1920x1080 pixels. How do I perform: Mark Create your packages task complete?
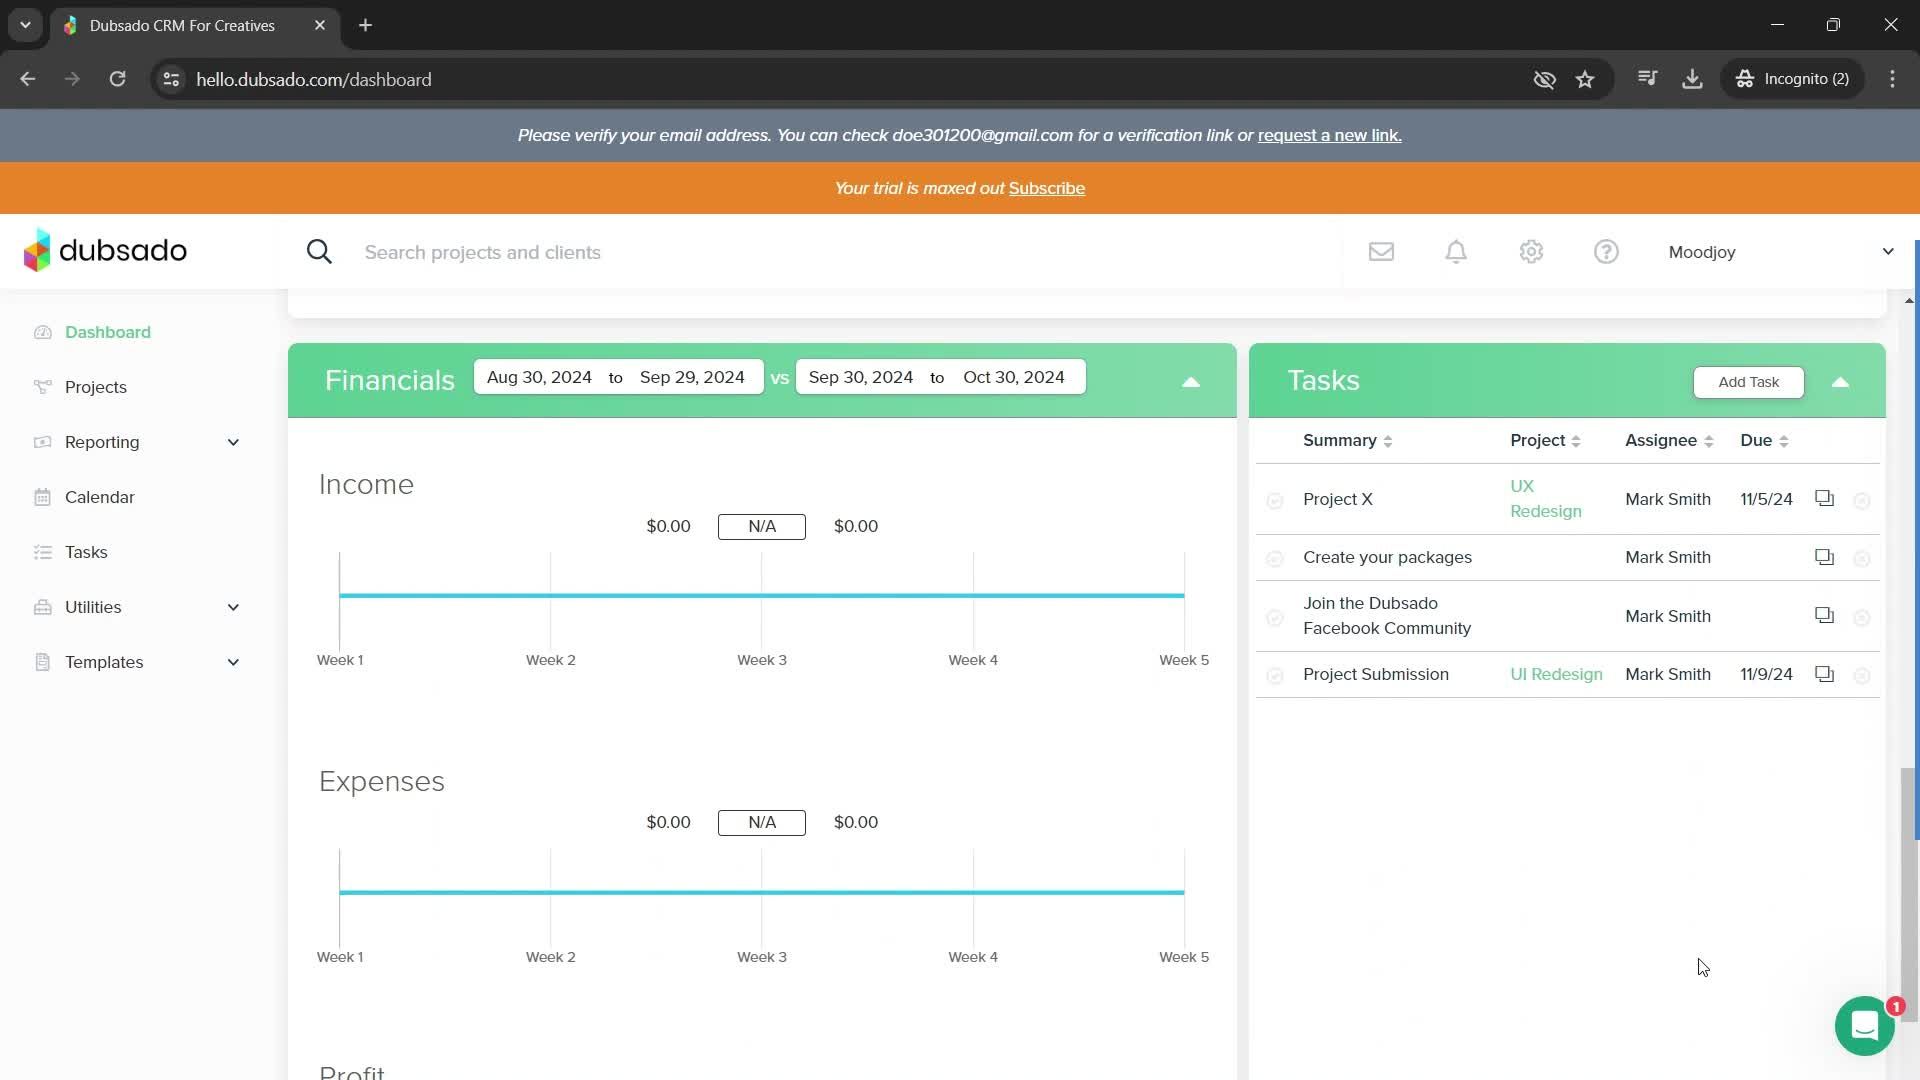[1274, 558]
